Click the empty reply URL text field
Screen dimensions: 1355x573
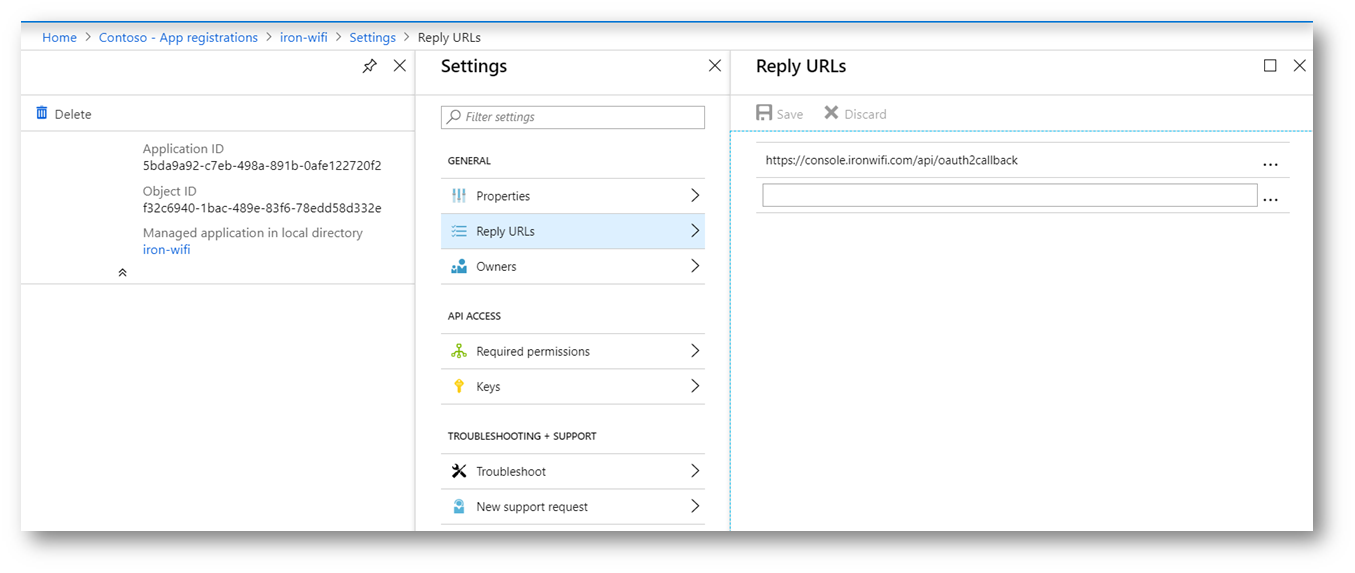point(1009,195)
